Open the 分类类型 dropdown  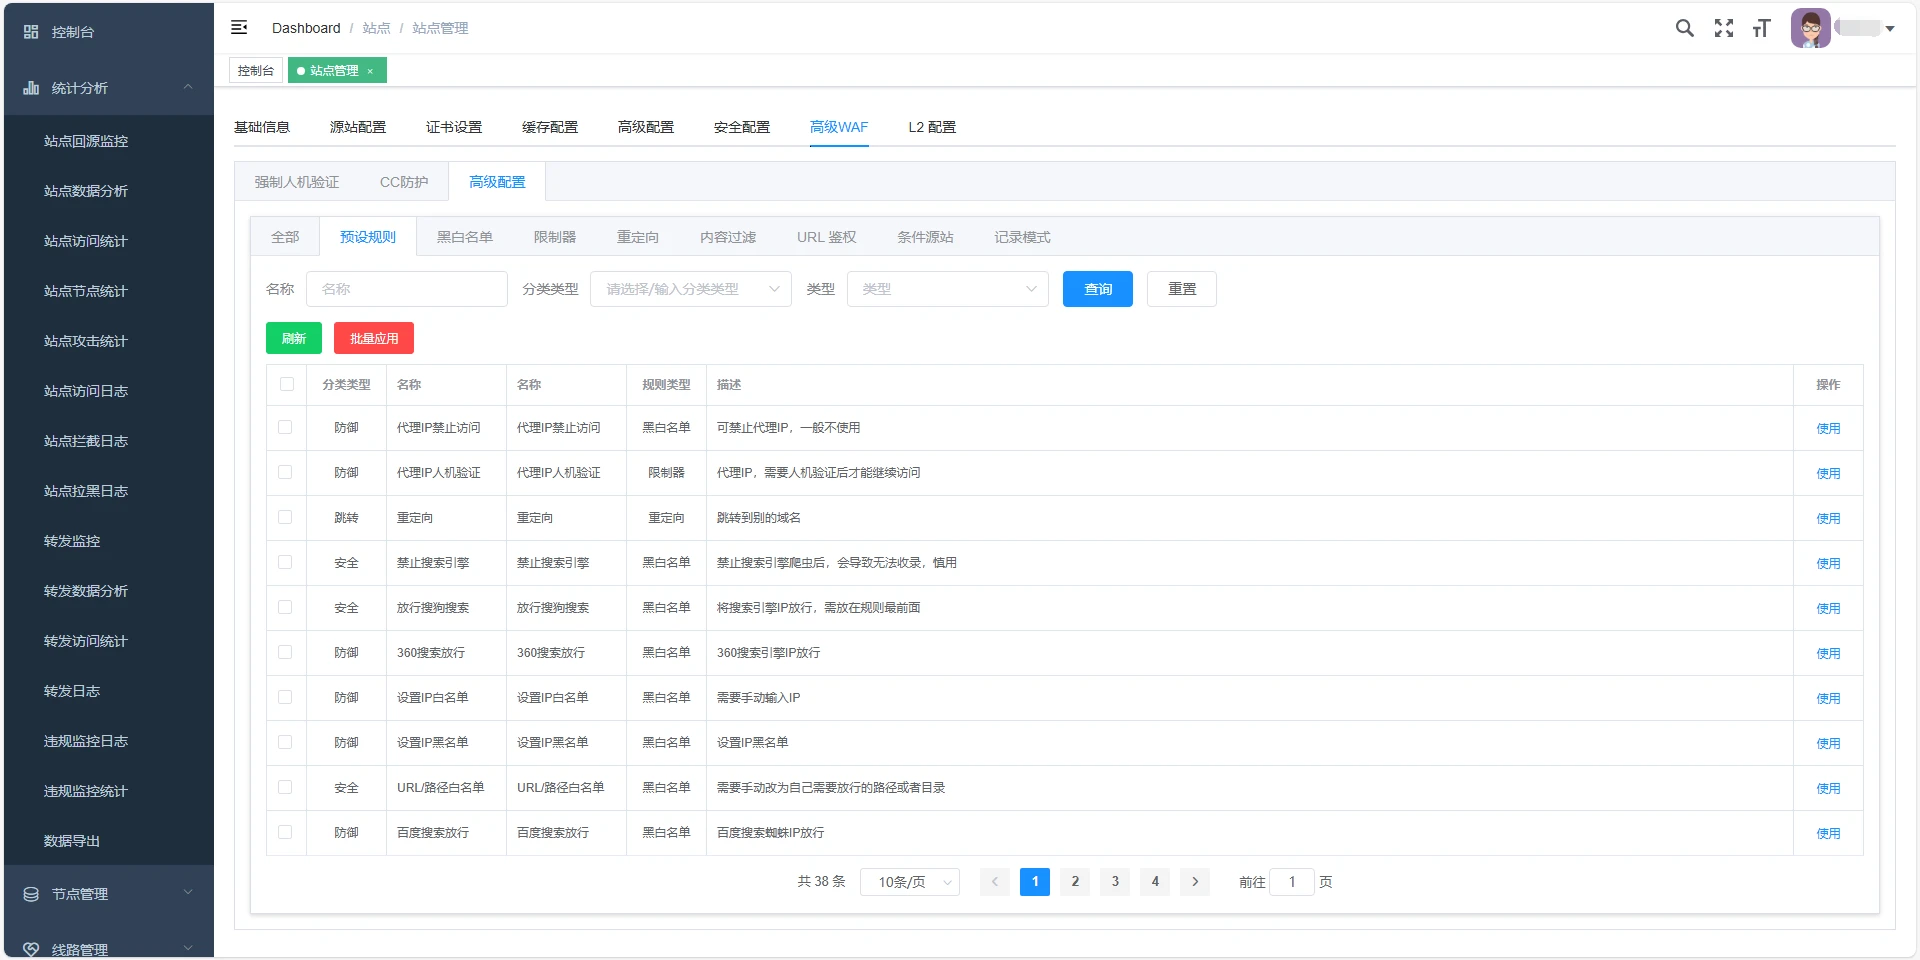[691, 289]
